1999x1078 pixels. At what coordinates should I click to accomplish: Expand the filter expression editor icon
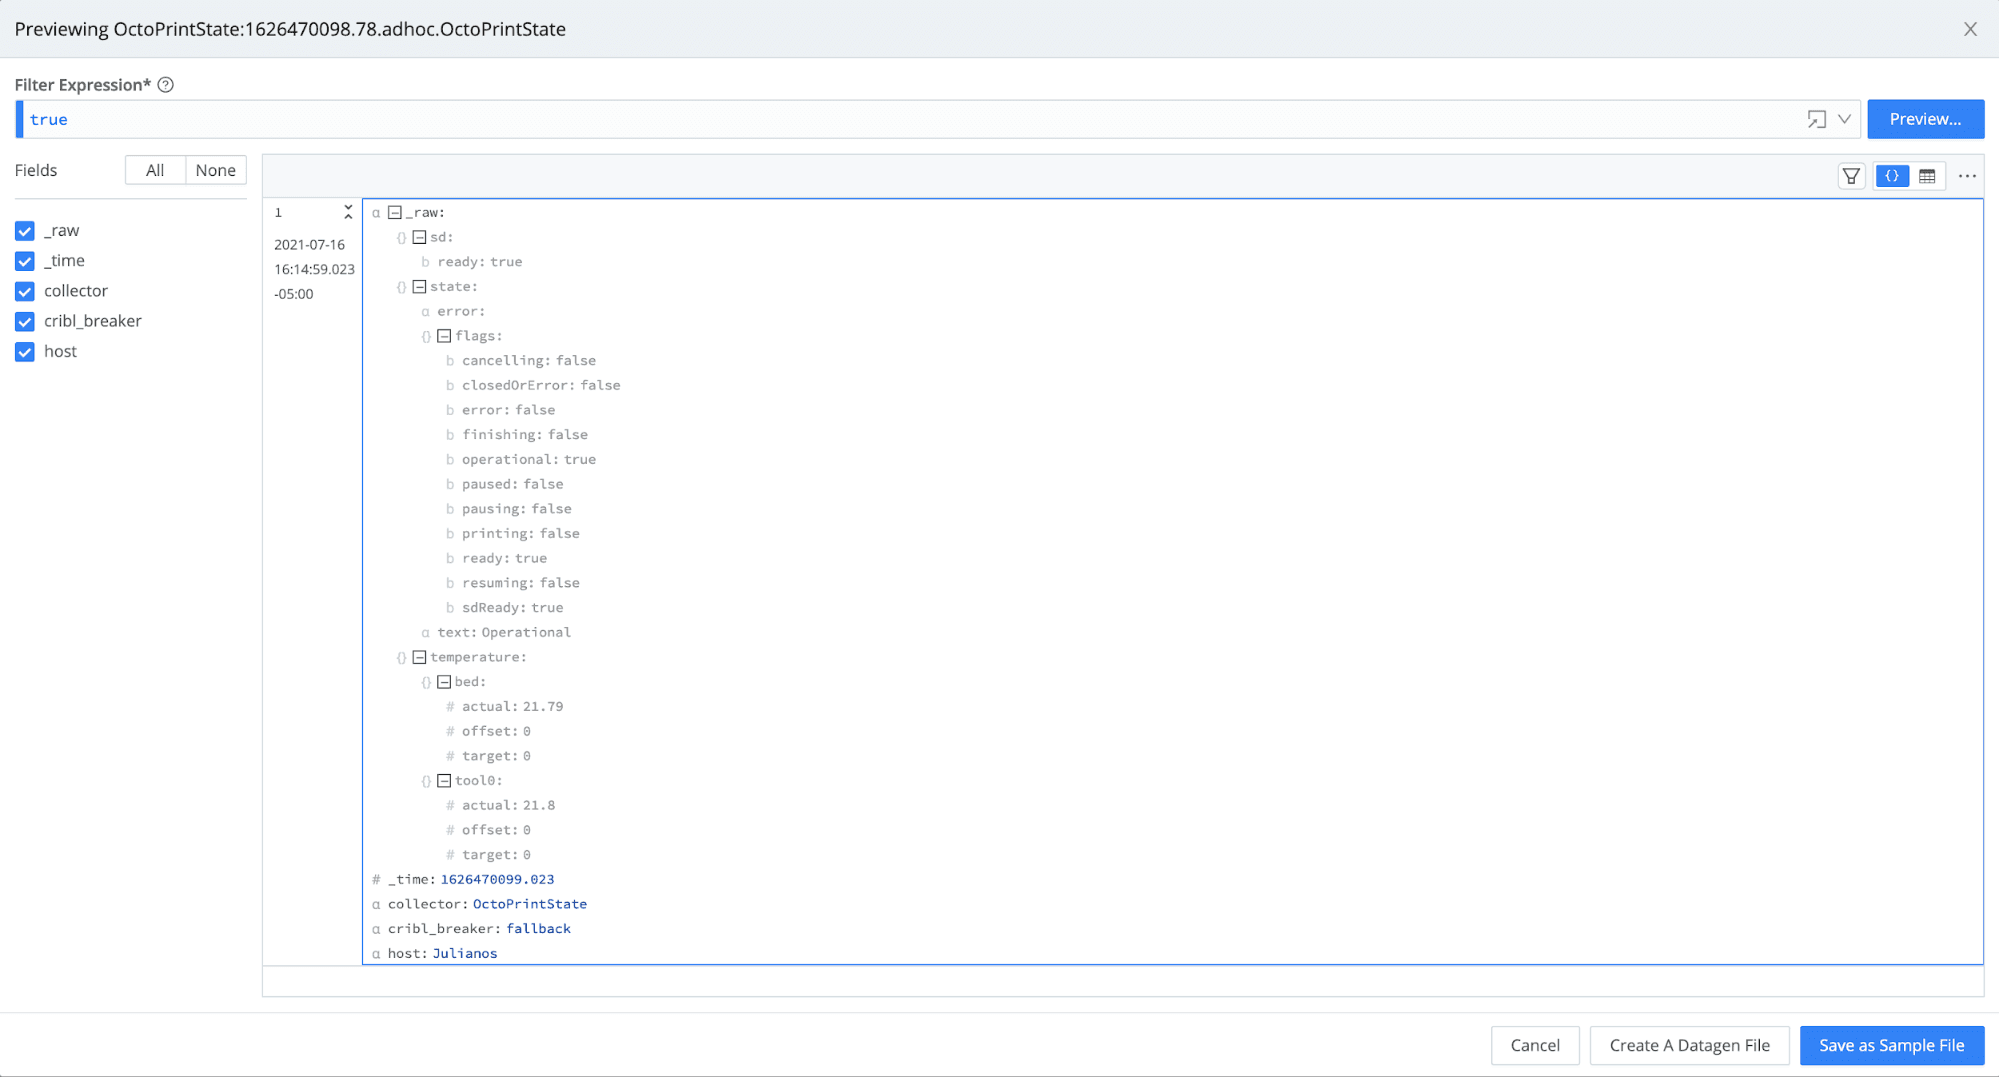click(x=1816, y=119)
